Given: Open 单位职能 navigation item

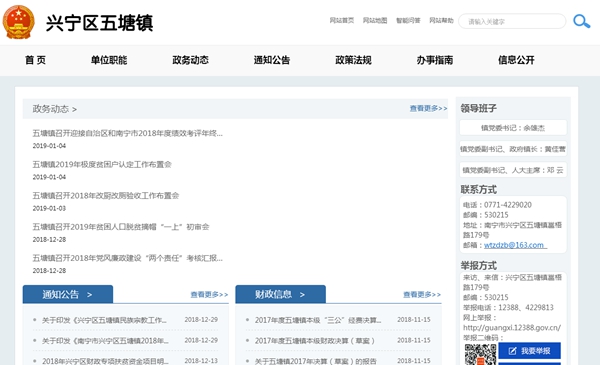Looking at the screenshot, I should pos(109,60).
